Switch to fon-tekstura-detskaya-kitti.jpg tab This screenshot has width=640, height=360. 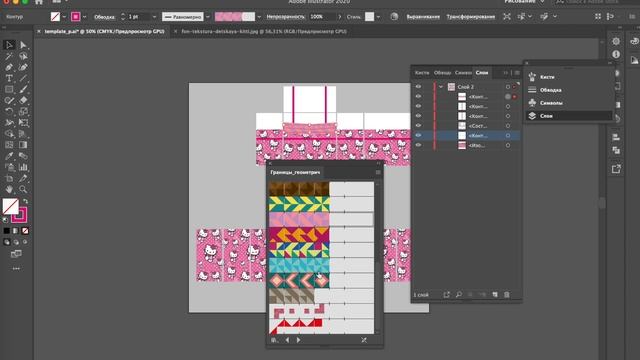click(x=264, y=31)
